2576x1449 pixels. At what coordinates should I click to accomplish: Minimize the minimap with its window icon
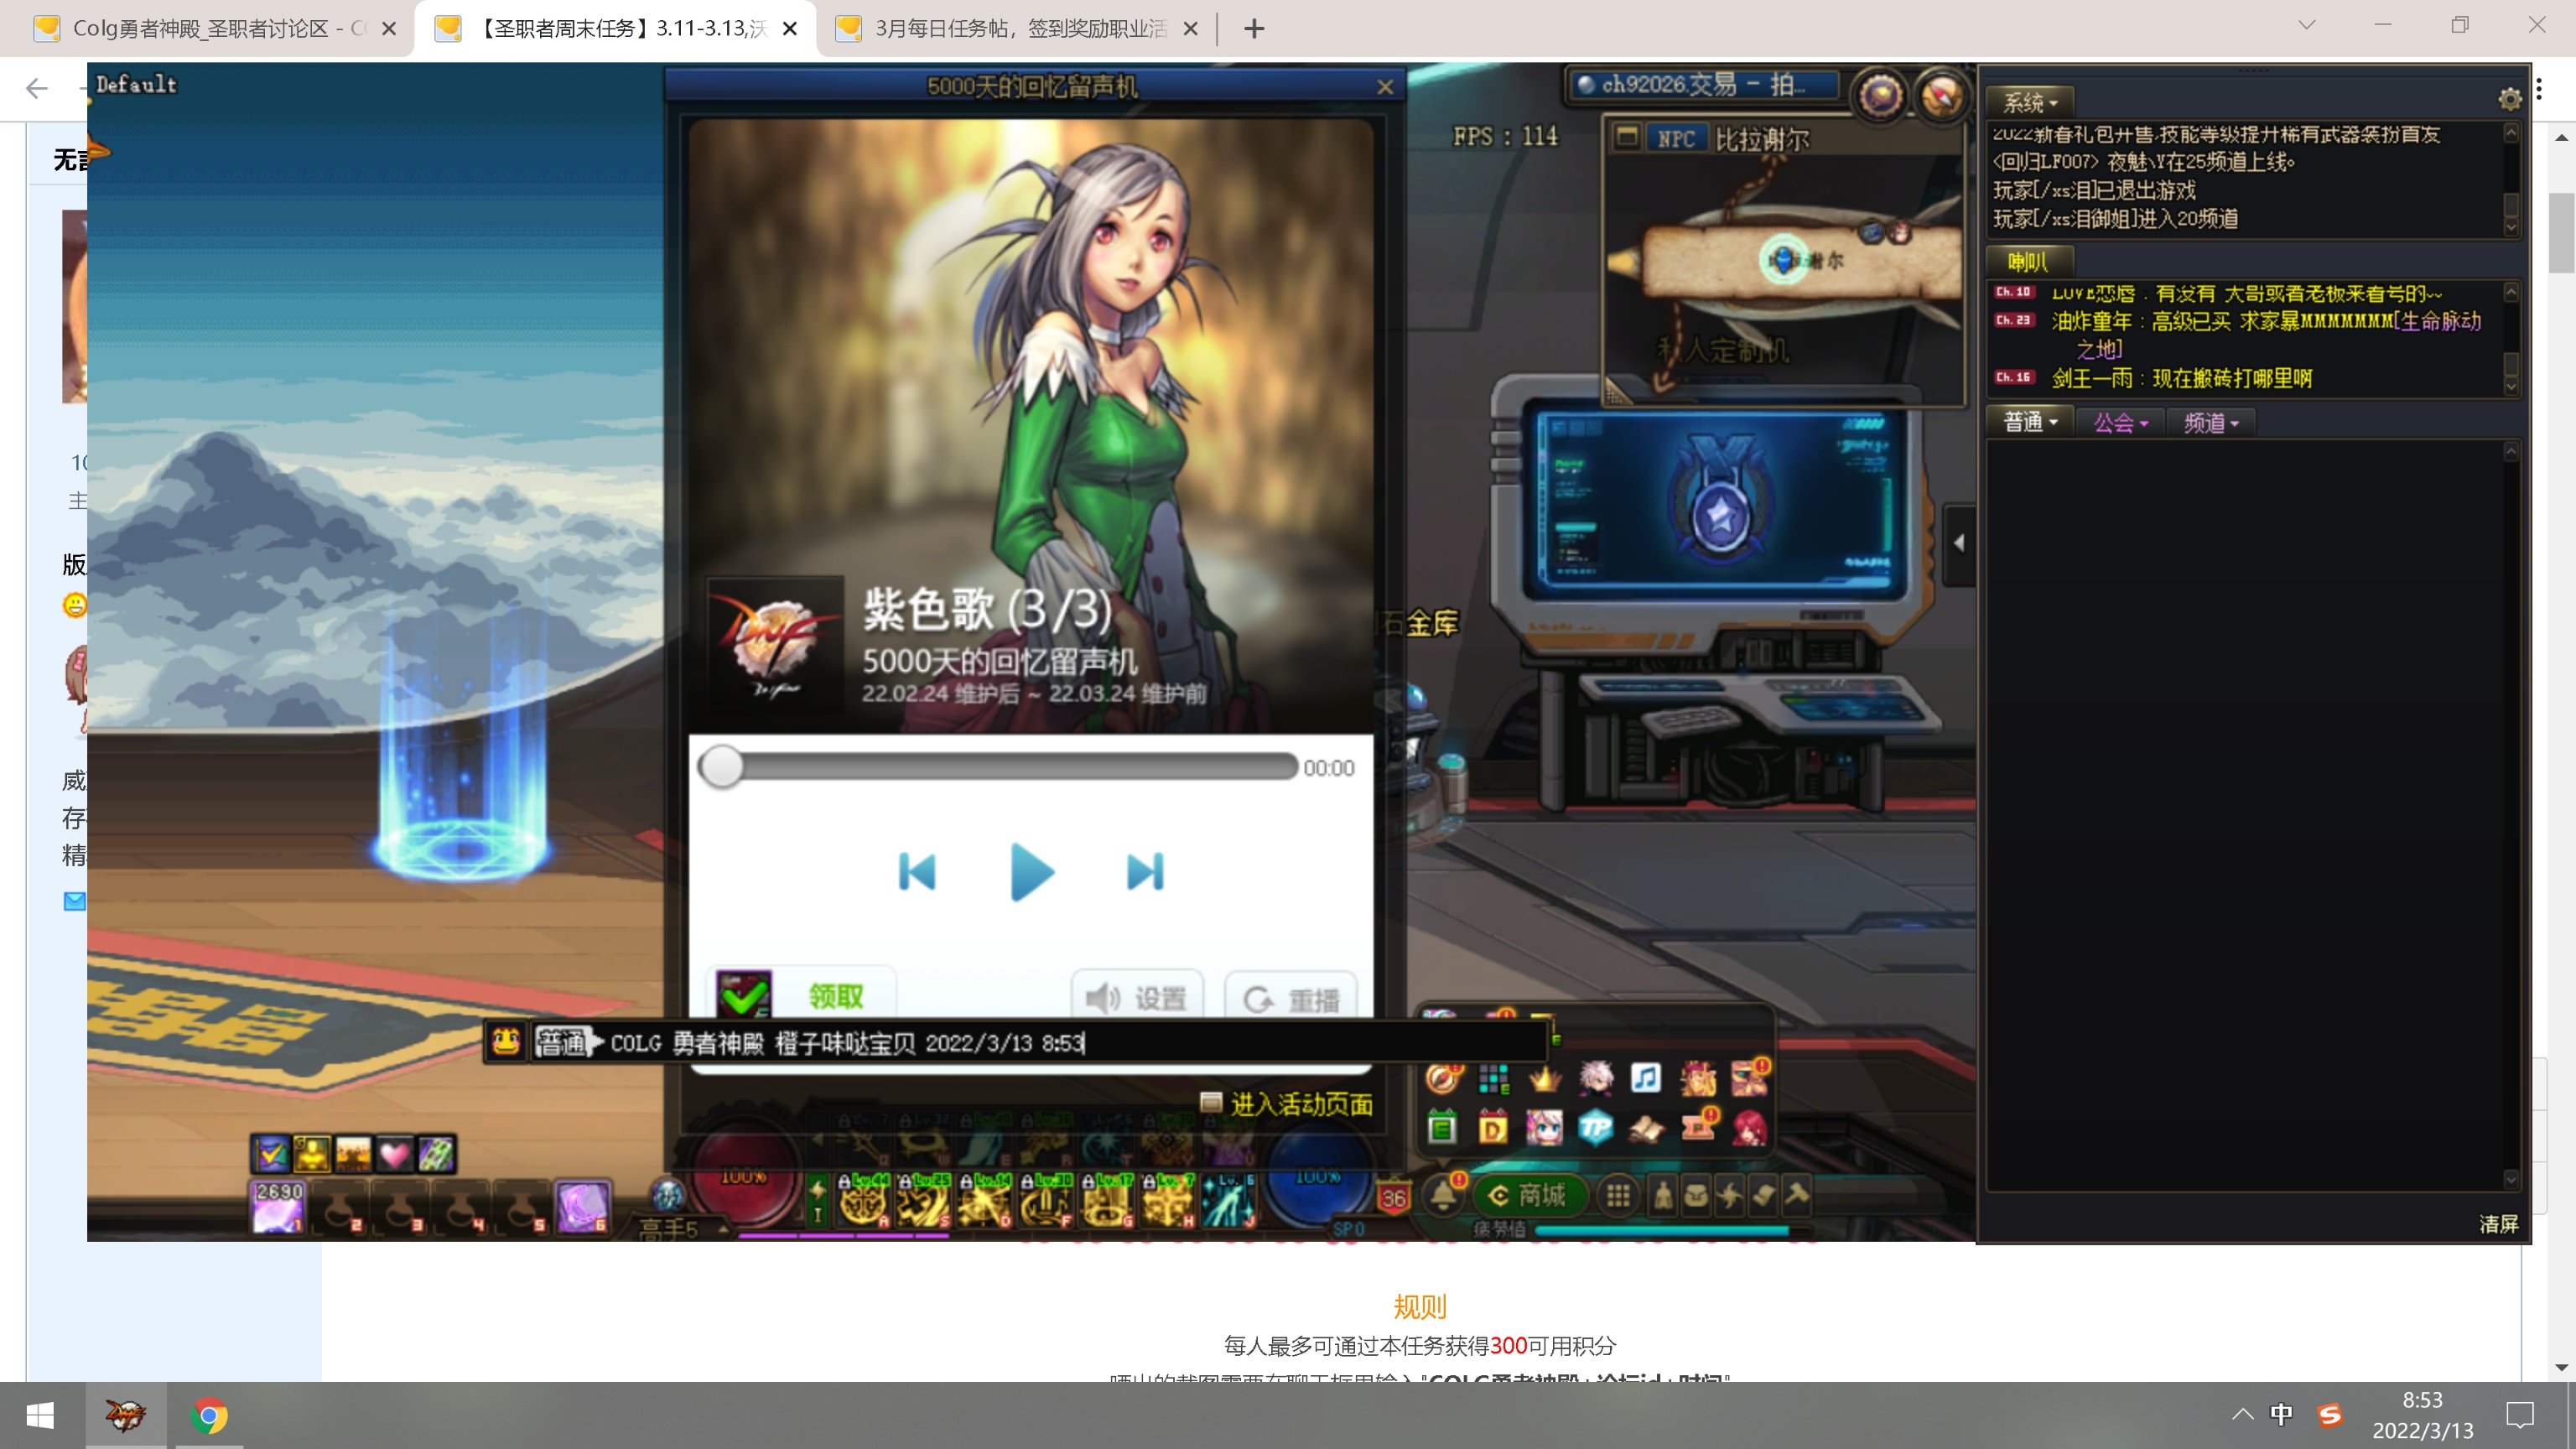click(1627, 137)
